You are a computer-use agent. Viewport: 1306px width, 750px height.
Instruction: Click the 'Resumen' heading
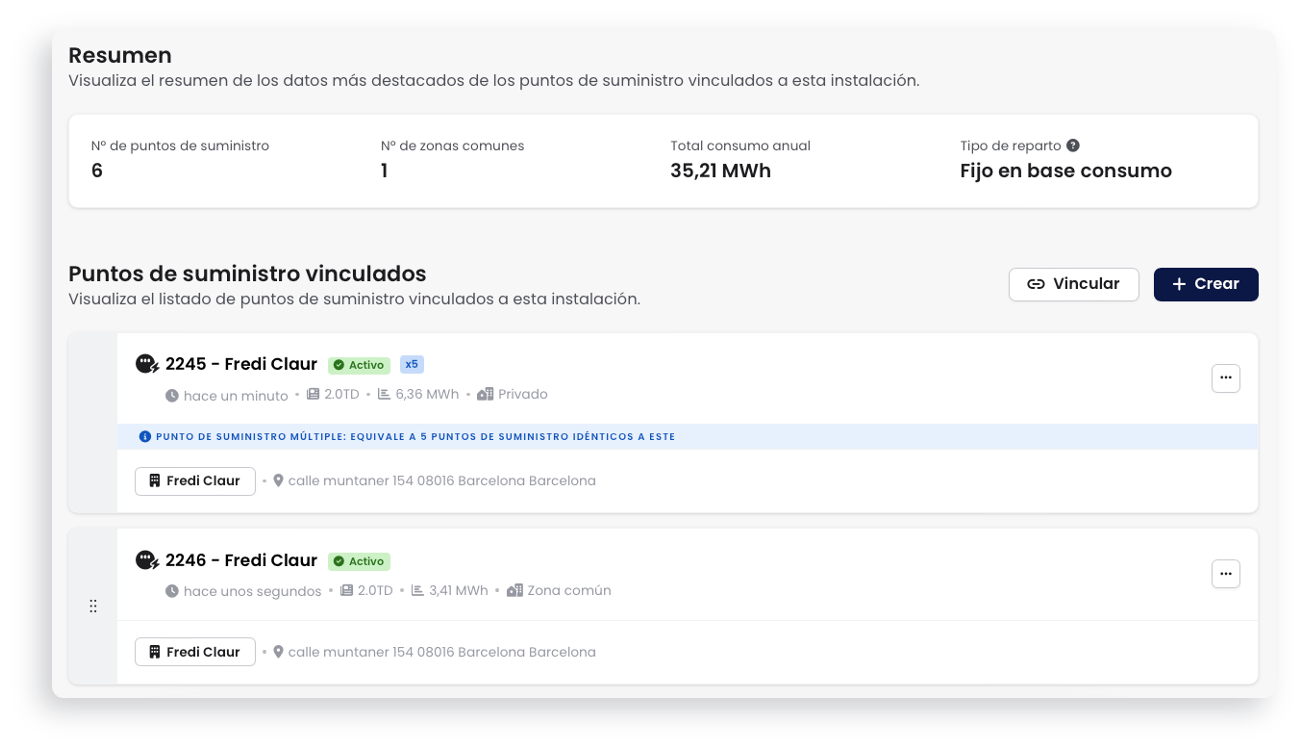point(120,55)
